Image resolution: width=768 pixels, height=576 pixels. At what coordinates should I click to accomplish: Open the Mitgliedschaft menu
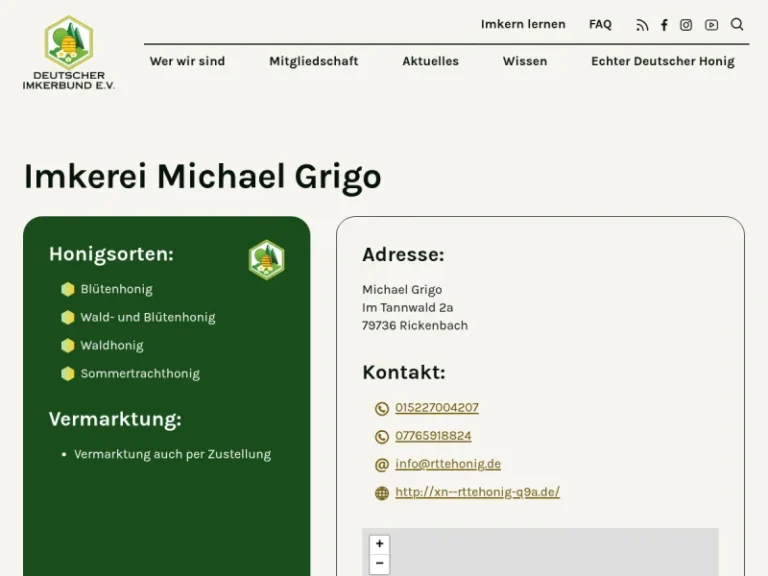coord(313,61)
